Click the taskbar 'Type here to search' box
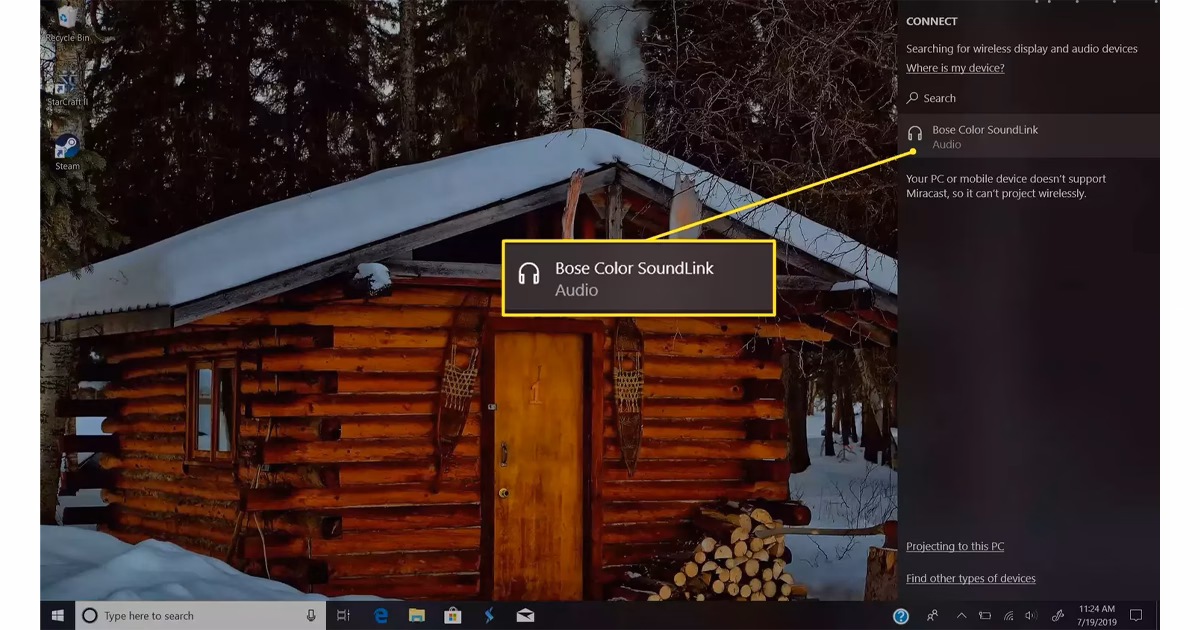This screenshot has height=630, width=1200. click(x=200, y=615)
